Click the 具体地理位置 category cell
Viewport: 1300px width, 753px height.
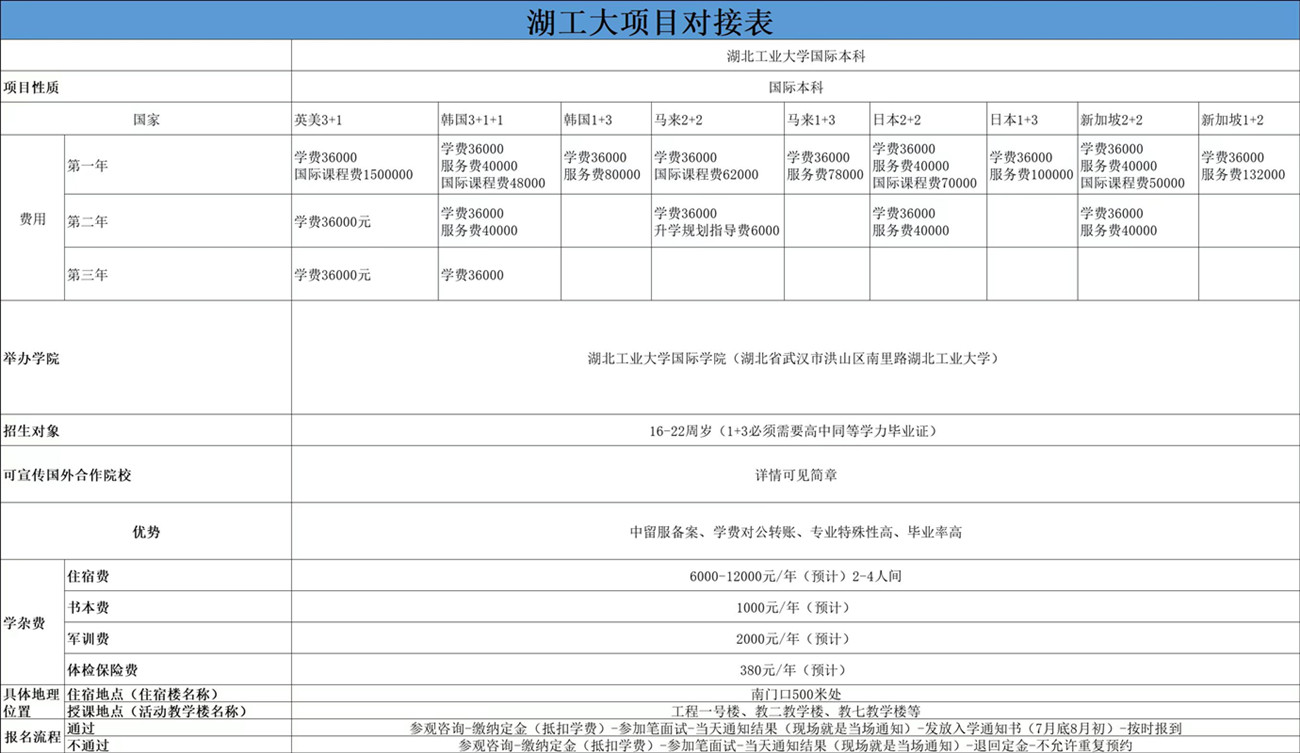(x=32, y=702)
